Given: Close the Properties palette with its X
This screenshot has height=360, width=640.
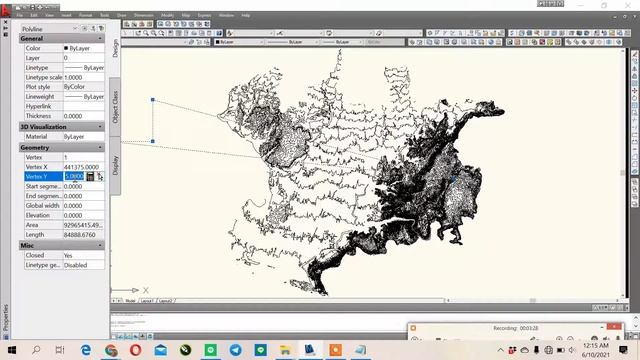Looking at the screenshot, I should pos(5,22).
